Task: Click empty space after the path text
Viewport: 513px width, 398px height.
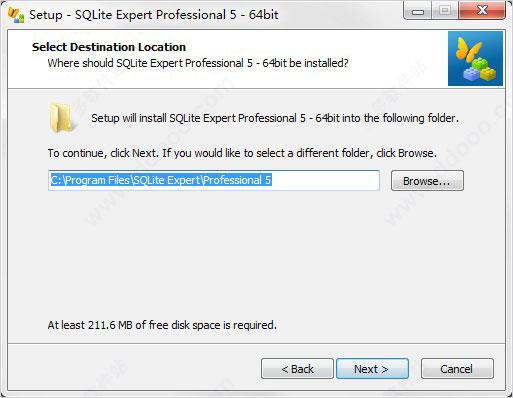Action: coord(325,180)
